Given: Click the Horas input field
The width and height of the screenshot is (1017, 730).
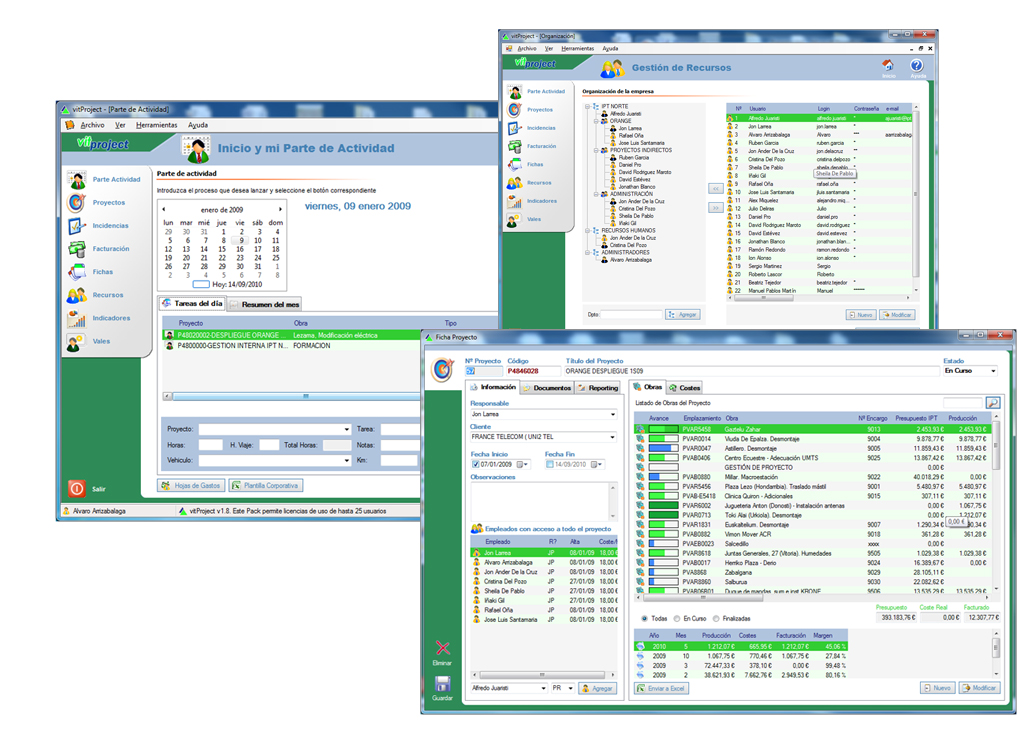Looking at the screenshot, I should 210,445.
